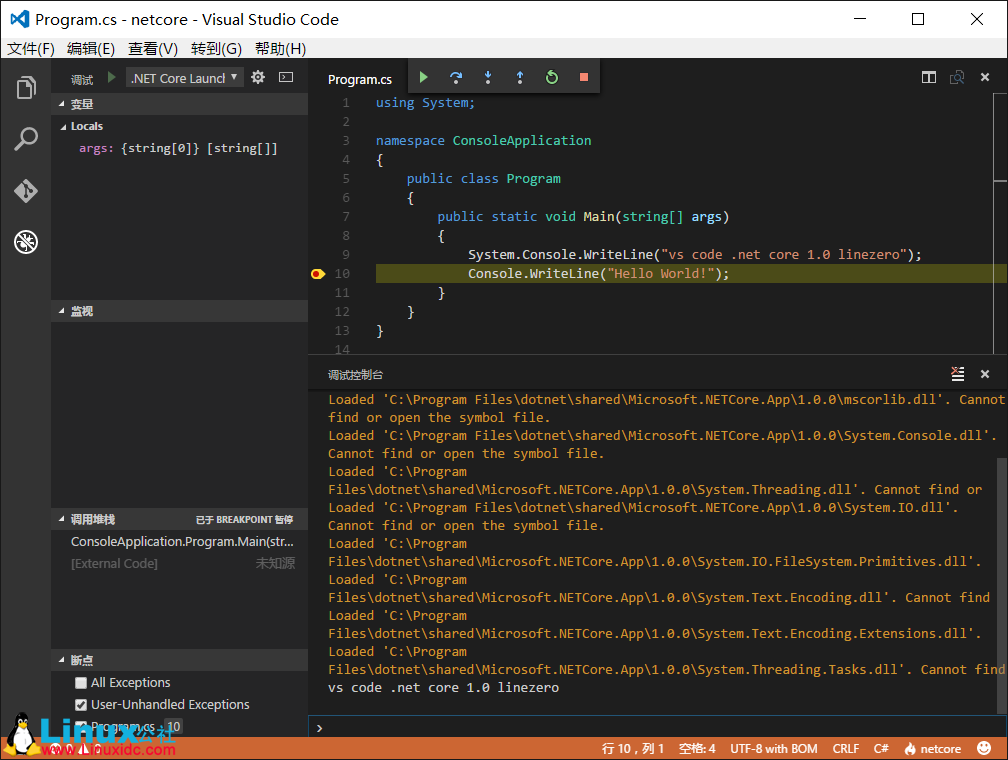Click the breakpoint marker on line 10

[x=318, y=274]
